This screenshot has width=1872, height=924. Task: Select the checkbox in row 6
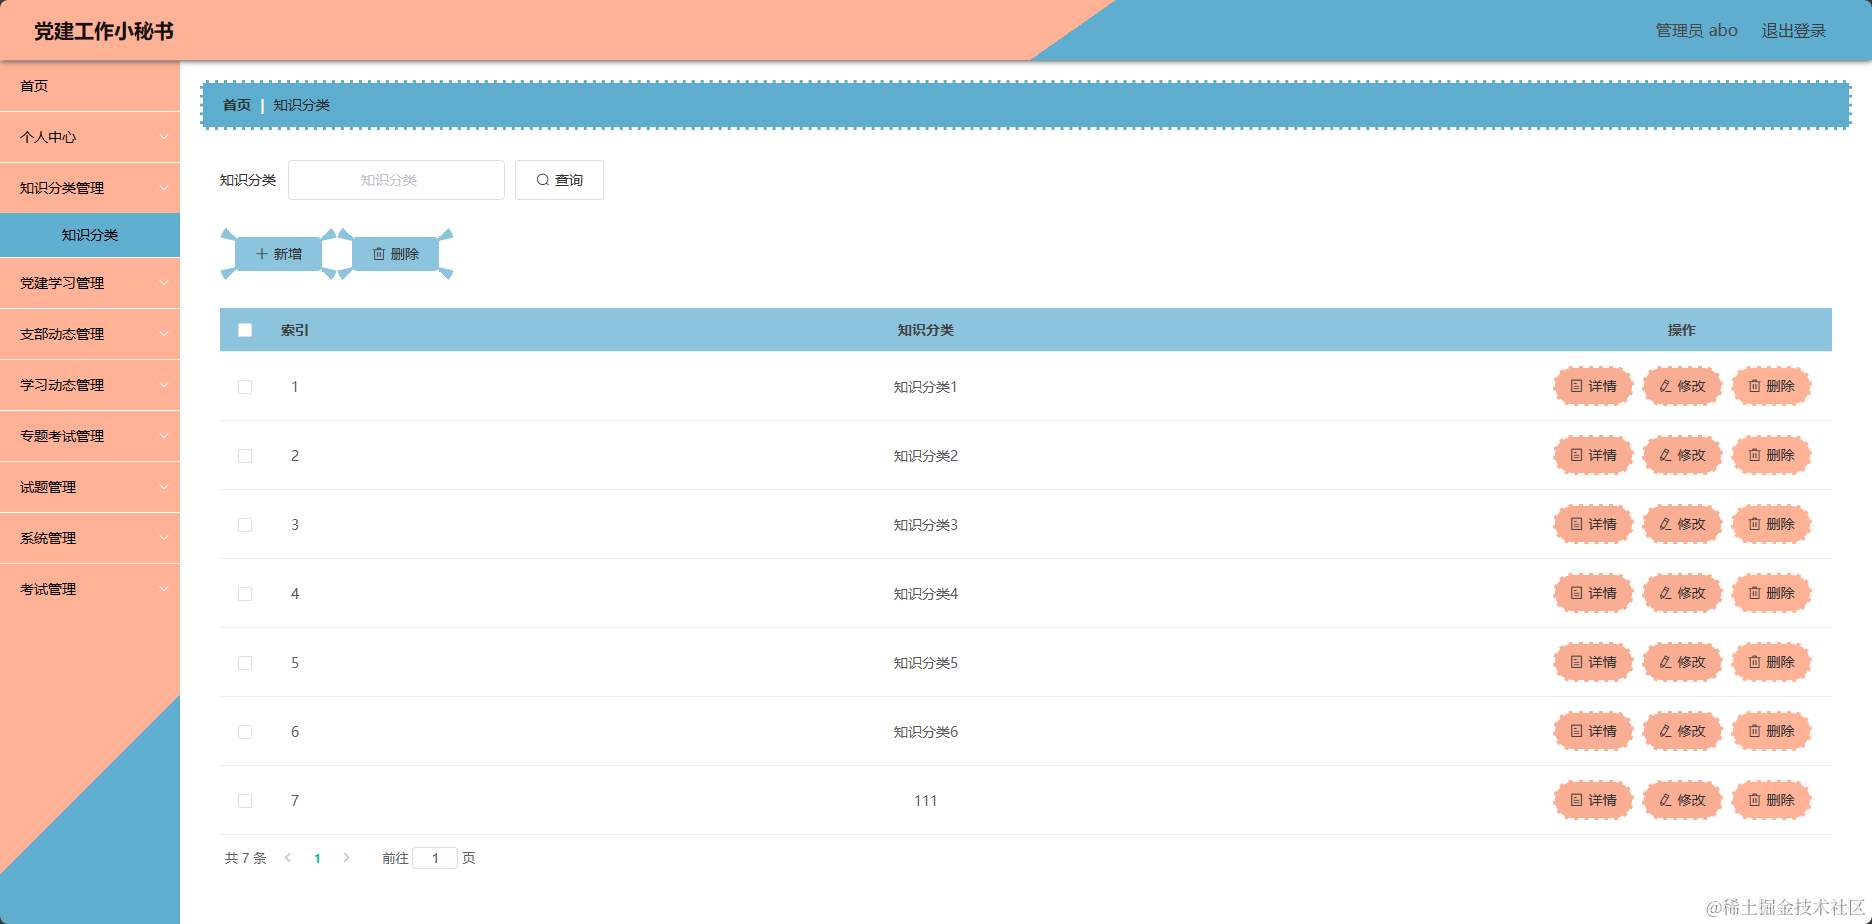pos(245,732)
